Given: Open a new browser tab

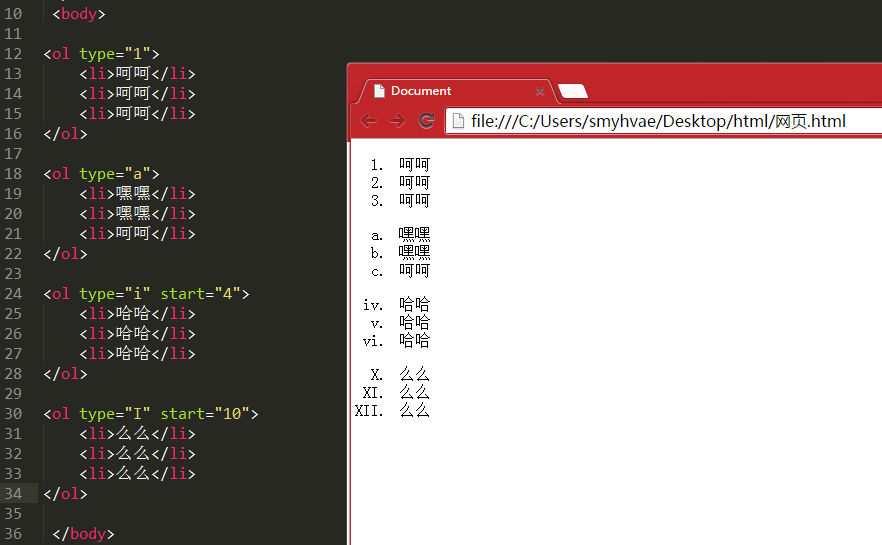Looking at the screenshot, I should tap(572, 91).
